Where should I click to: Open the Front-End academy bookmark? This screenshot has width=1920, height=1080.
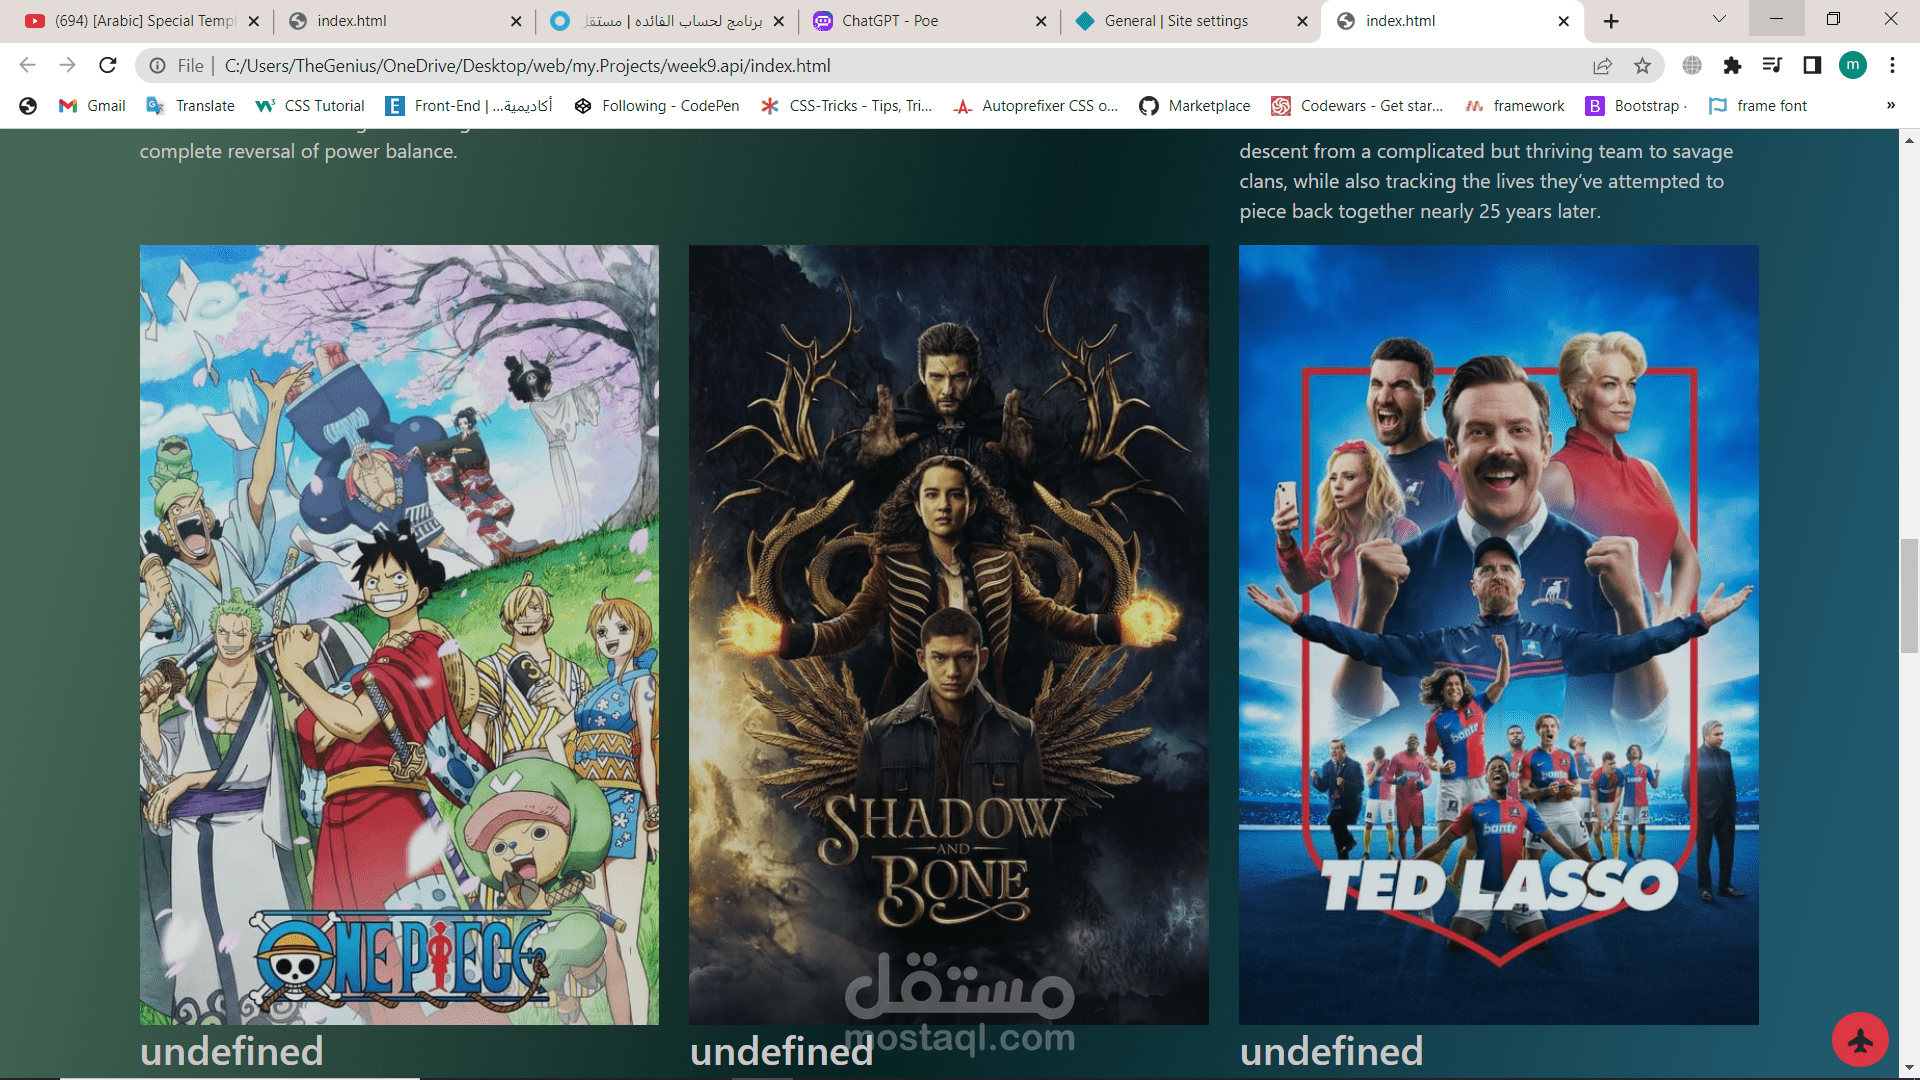(x=469, y=106)
